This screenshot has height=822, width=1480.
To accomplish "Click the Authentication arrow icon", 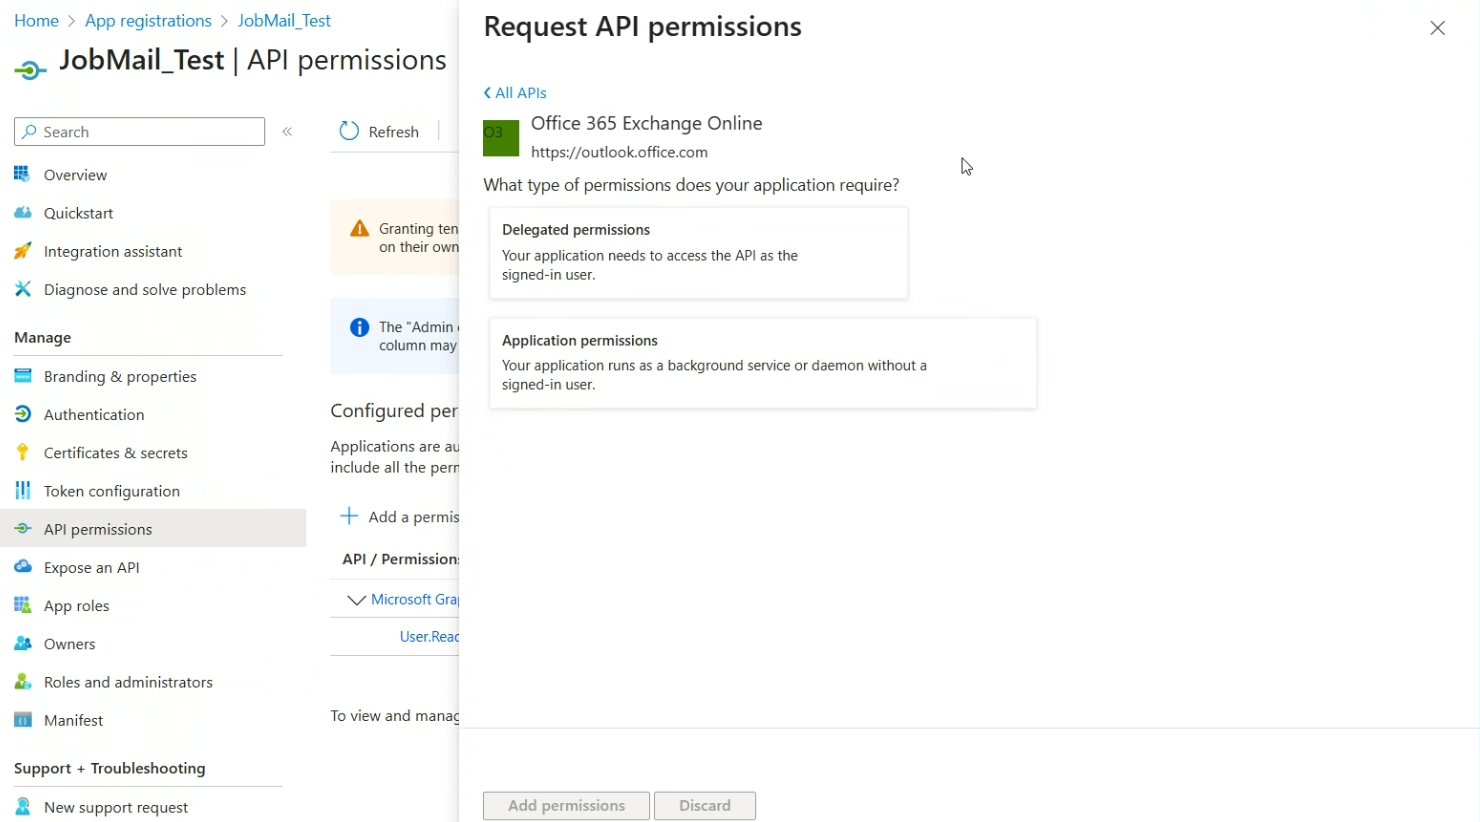I will 22,414.
